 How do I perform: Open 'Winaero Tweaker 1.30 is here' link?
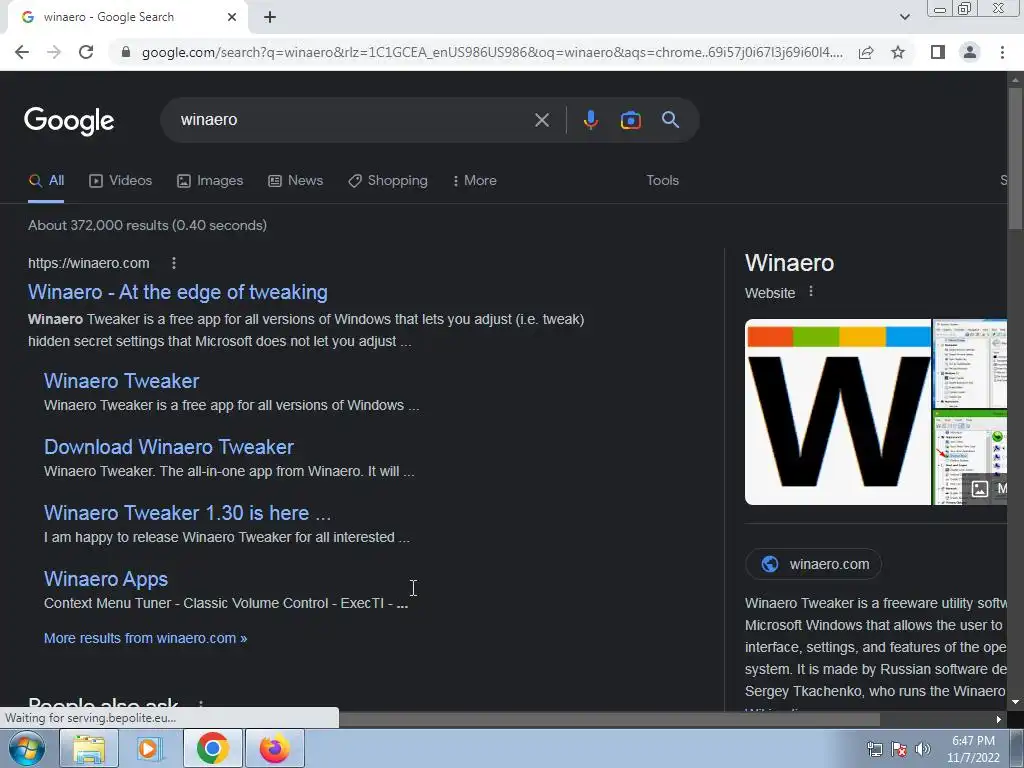click(187, 513)
